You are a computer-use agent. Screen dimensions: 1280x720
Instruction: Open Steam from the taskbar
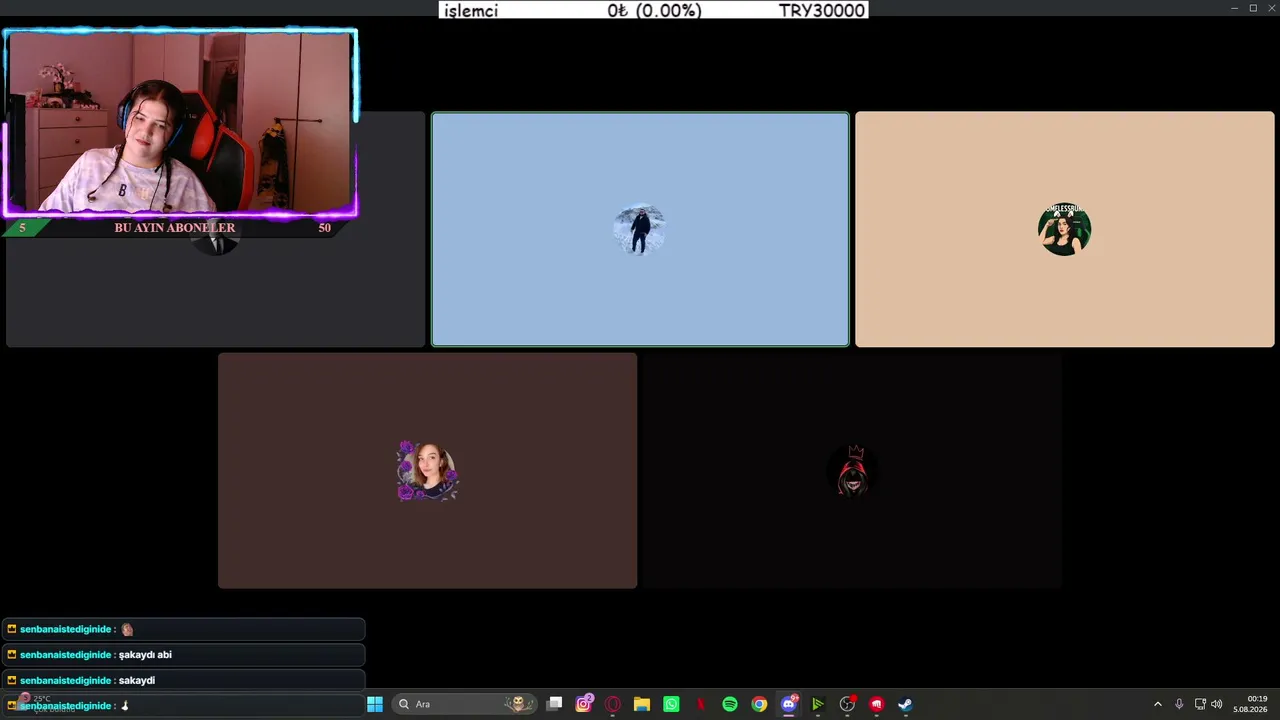[906, 704]
